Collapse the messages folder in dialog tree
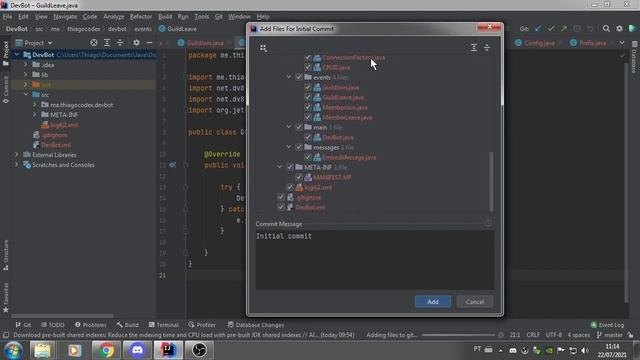 click(x=289, y=147)
